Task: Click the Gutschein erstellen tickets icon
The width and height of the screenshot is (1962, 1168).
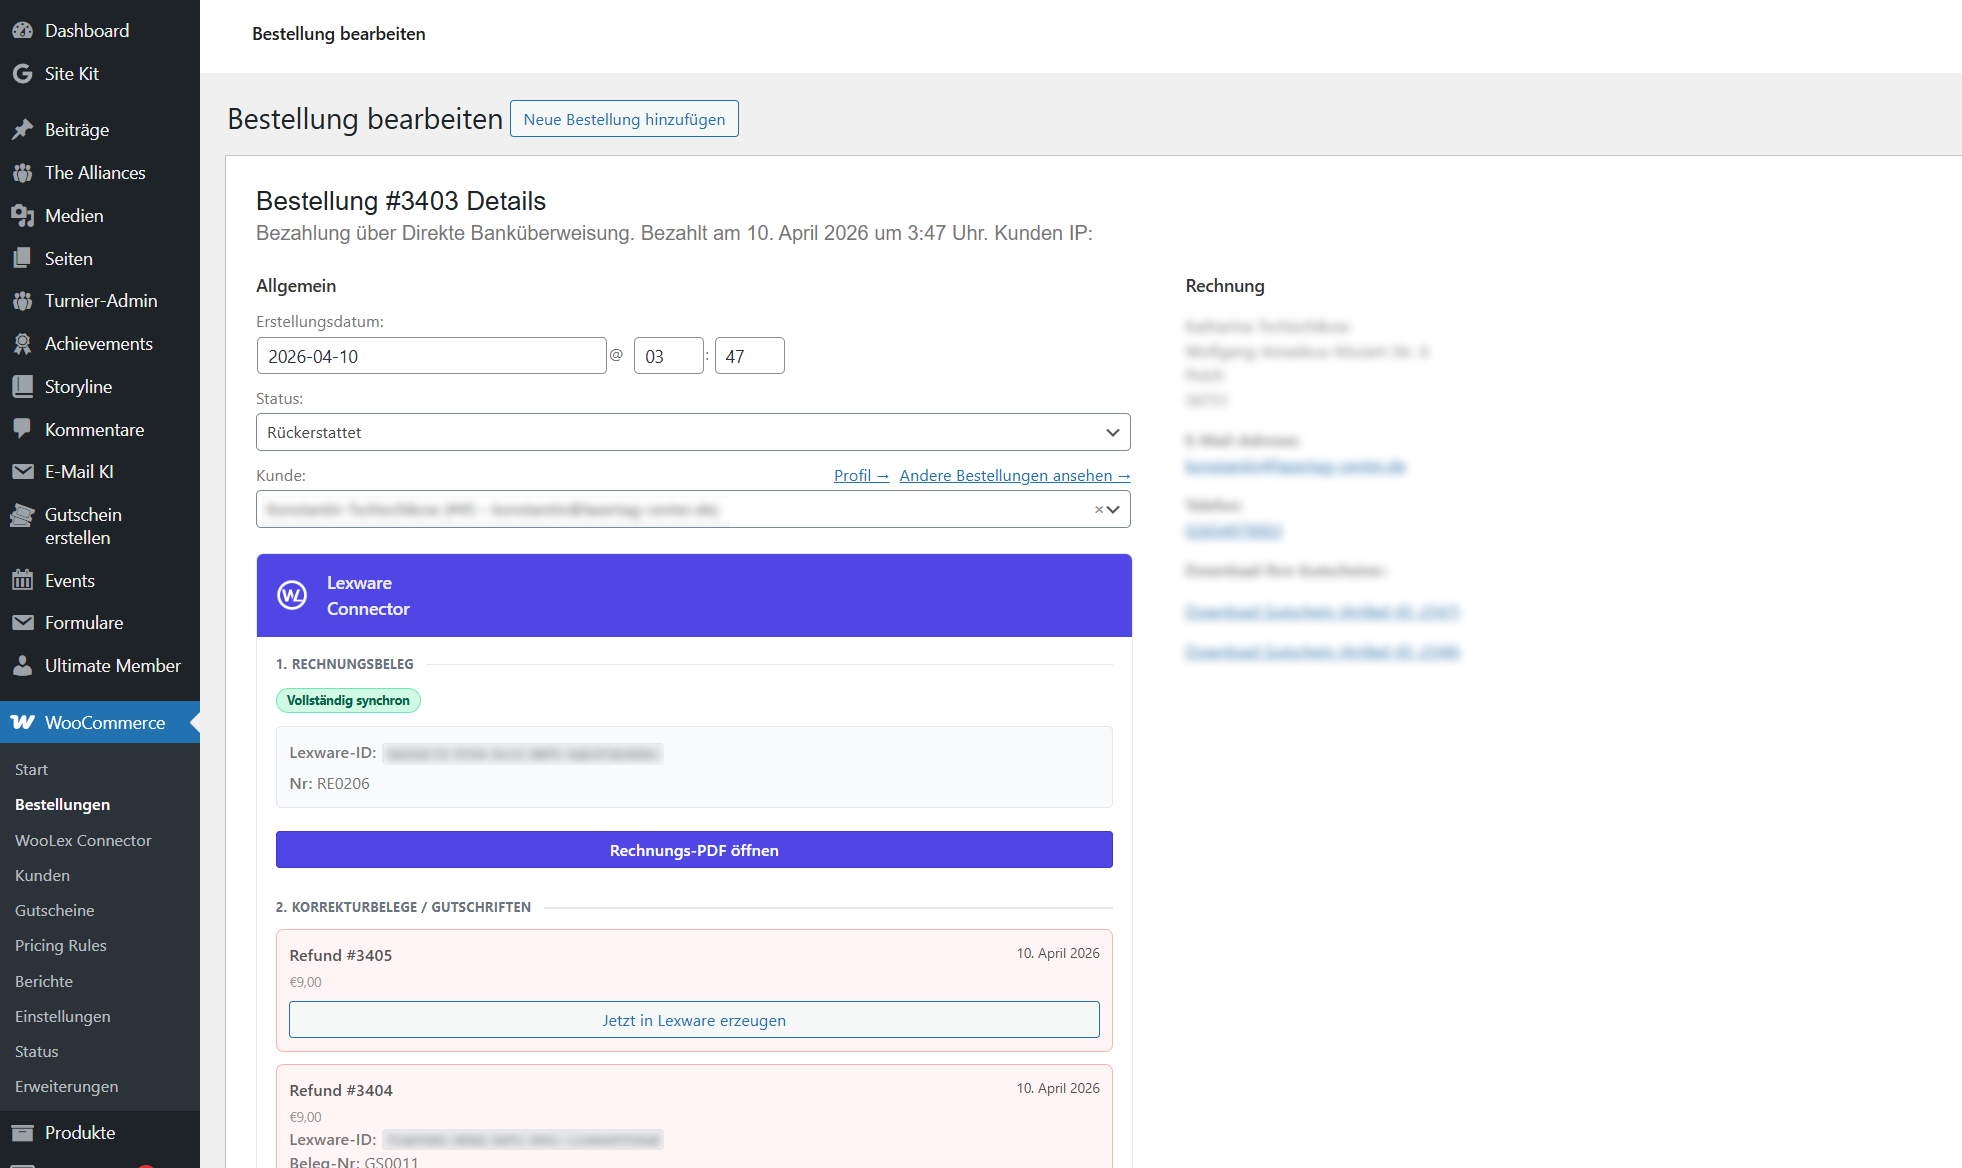Action: pyautogui.click(x=22, y=515)
